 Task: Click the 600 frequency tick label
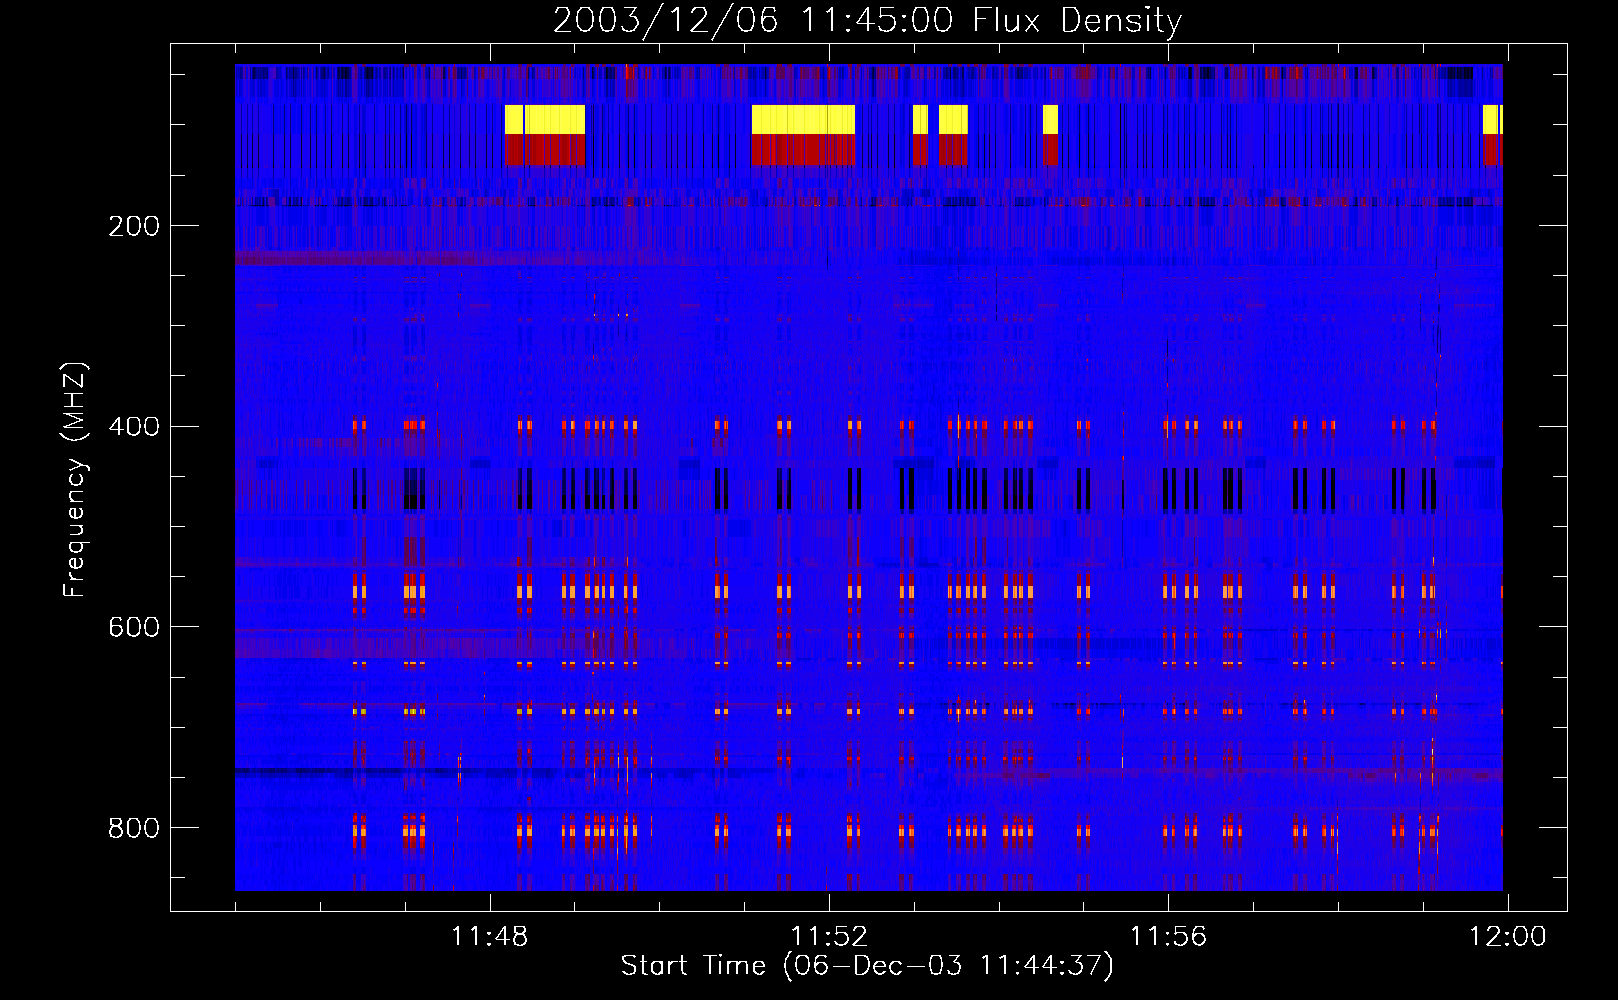[x=134, y=627]
